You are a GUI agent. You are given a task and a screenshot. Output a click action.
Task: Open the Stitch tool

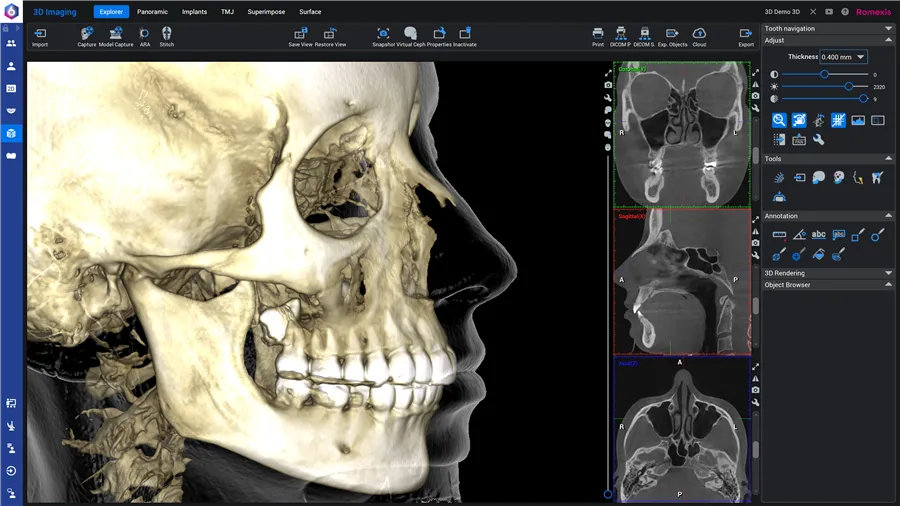point(167,35)
